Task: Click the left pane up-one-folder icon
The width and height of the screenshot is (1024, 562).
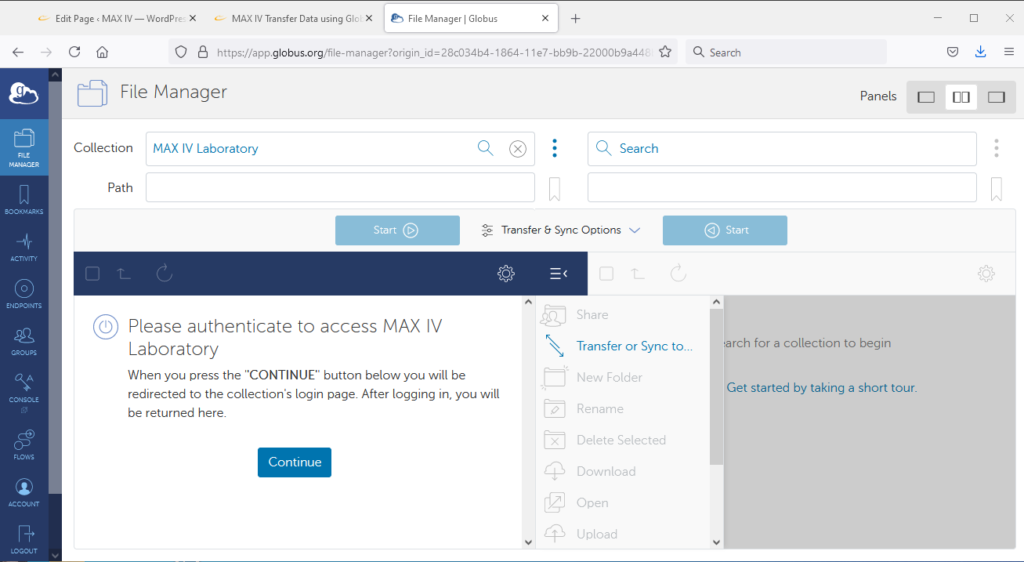Action: [x=124, y=273]
